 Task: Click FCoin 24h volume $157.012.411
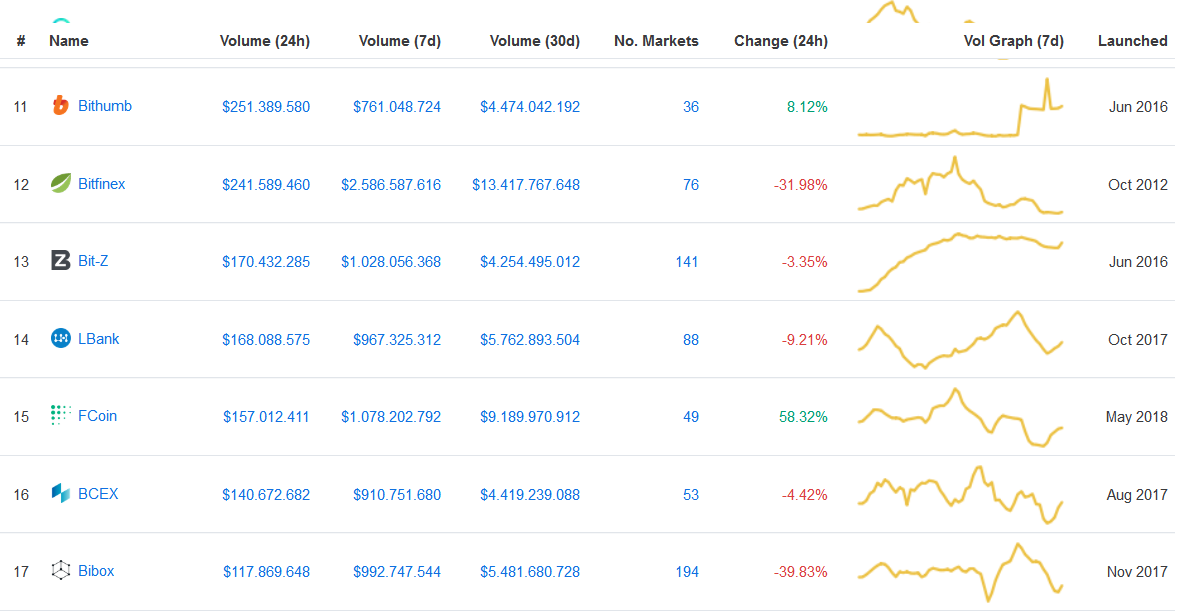266,417
